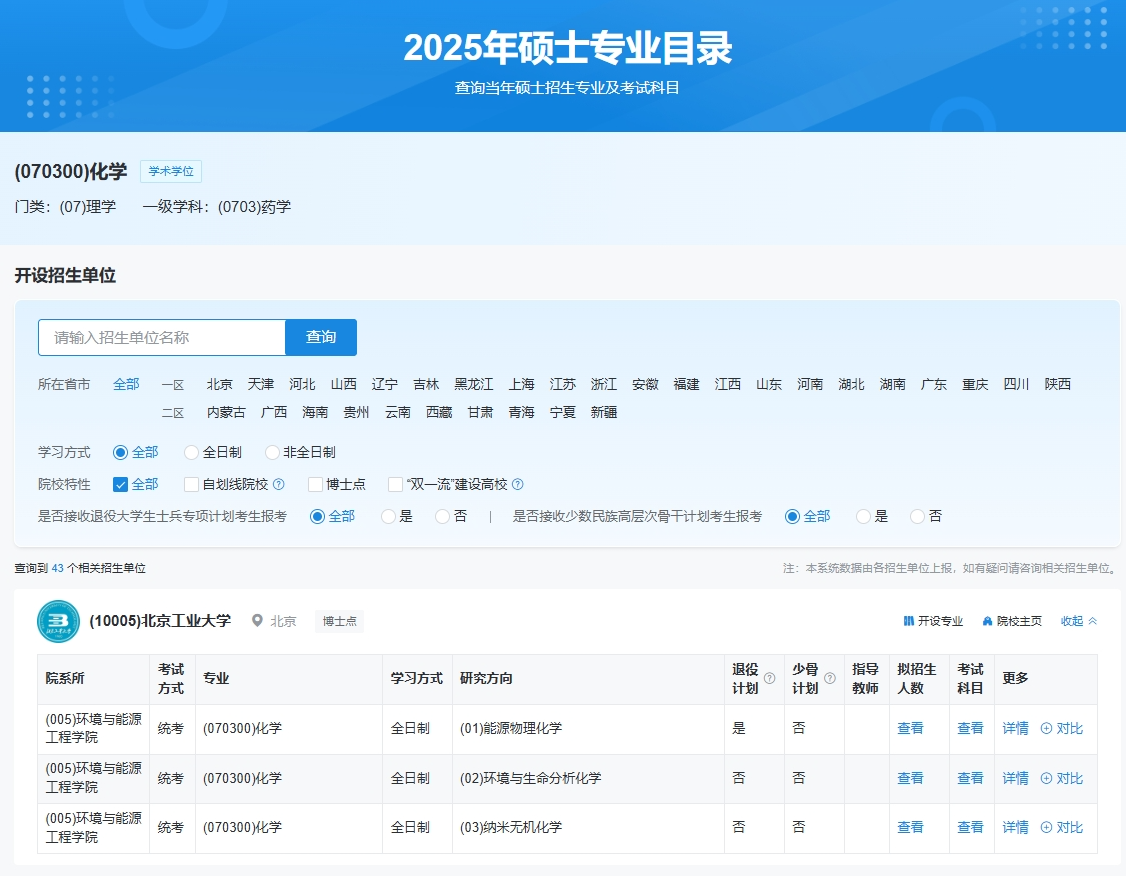The height and width of the screenshot is (876, 1126).
Task: Click help icon next to 自划线院校
Action: pyautogui.click(x=279, y=484)
